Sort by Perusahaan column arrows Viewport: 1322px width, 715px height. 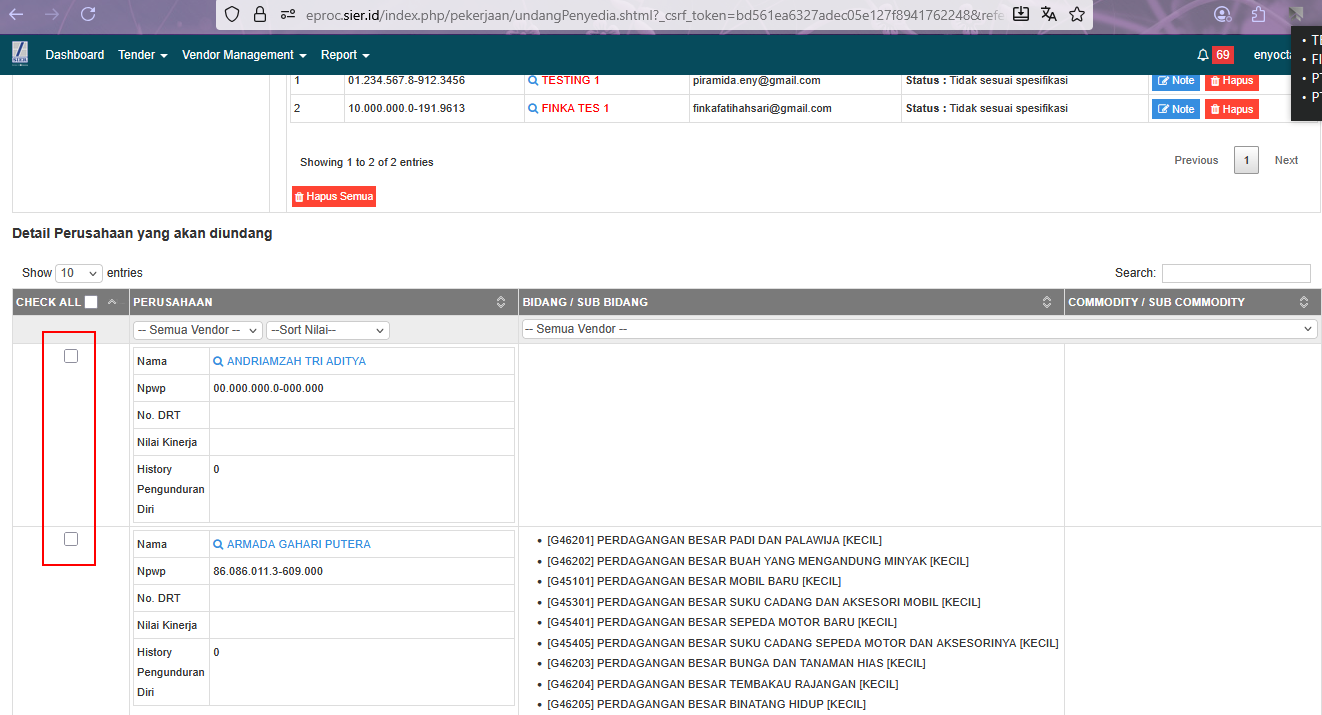(x=501, y=302)
